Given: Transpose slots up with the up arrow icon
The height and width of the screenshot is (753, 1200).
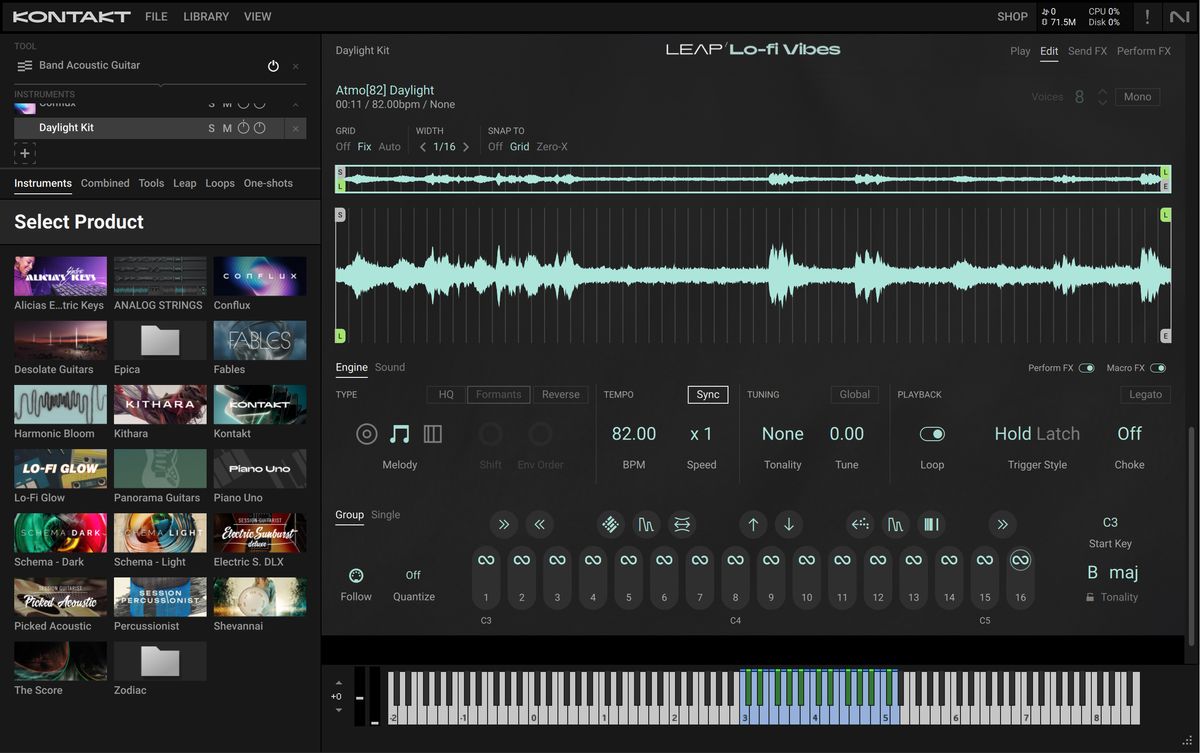Looking at the screenshot, I should coord(753,524).
